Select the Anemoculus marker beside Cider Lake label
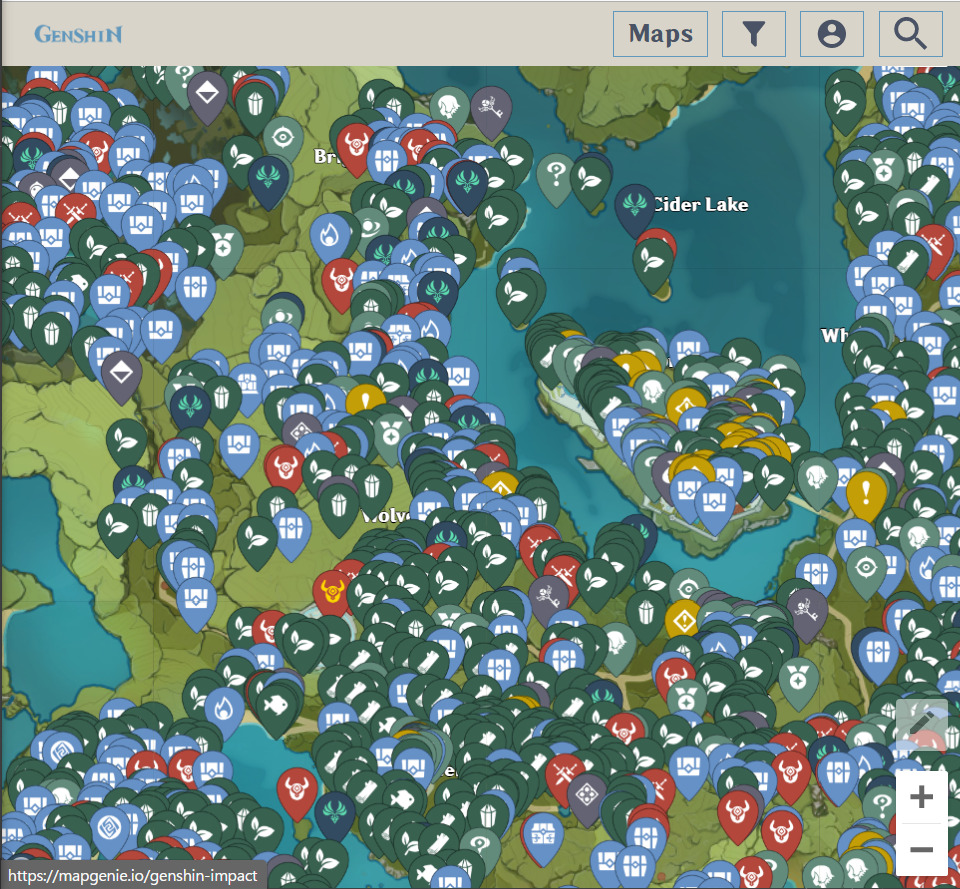The width and height of the screenshot is (960, 889). [x=635, y=208]
